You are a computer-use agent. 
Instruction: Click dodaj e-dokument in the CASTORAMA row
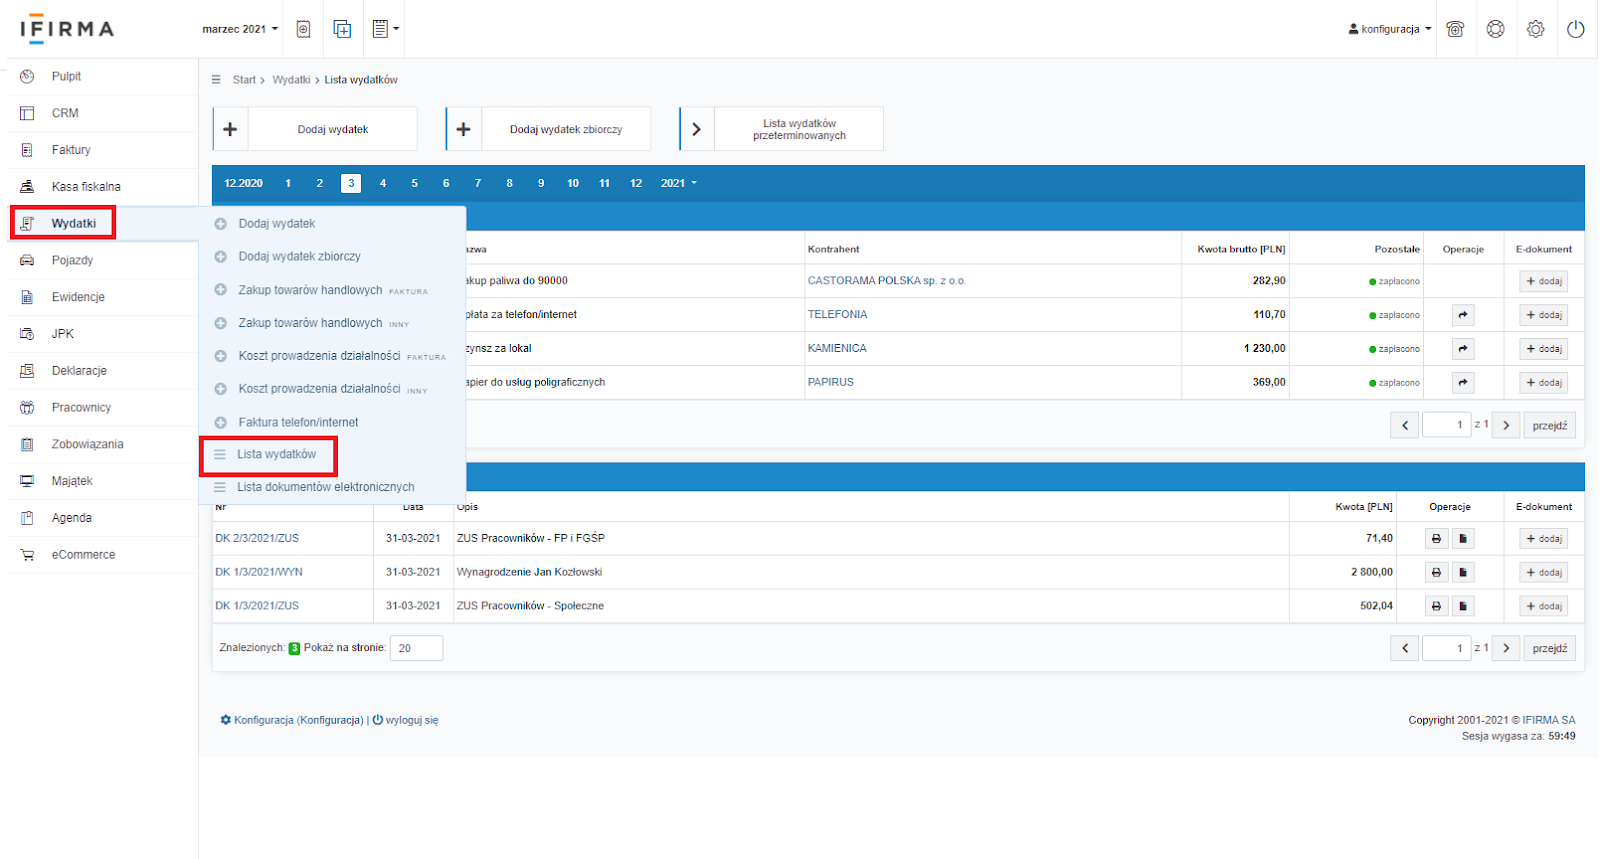(1544, 281)
